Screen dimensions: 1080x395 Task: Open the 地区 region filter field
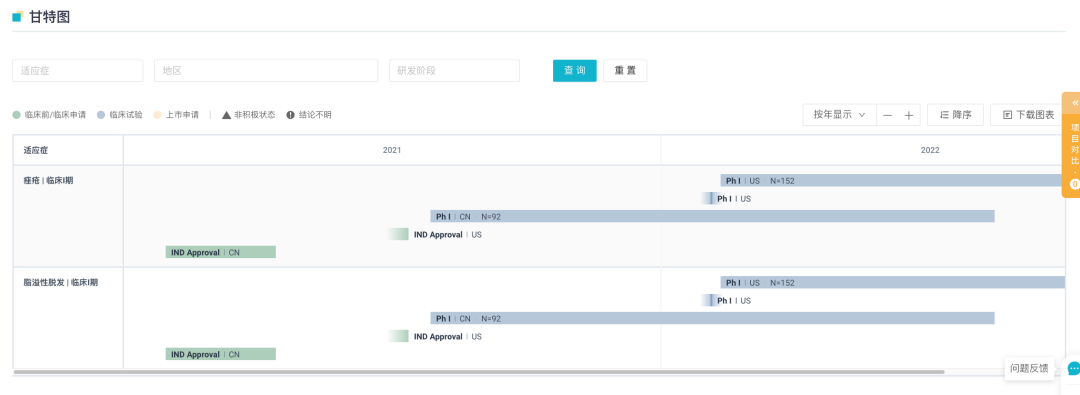coord(266,70)
